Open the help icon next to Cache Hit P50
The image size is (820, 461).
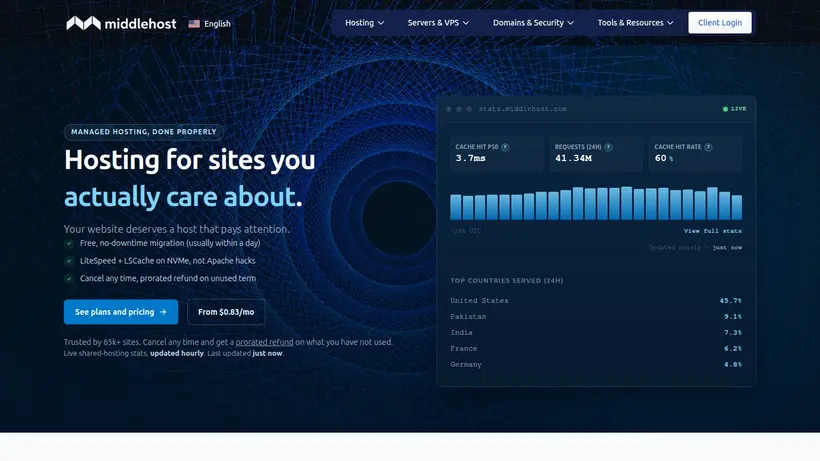coord(505,147)
